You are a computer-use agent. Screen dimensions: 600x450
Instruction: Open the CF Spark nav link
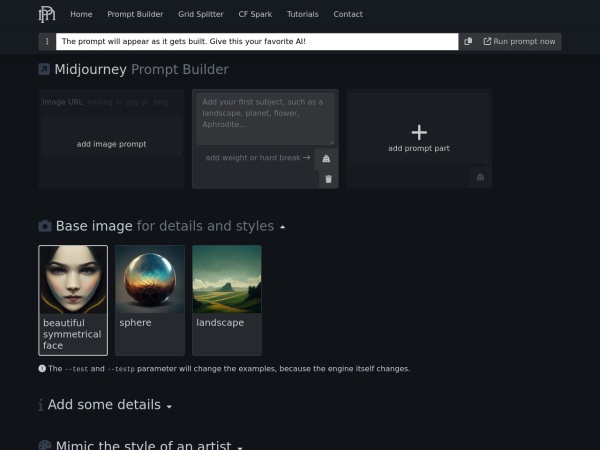[x=255, y=15]
